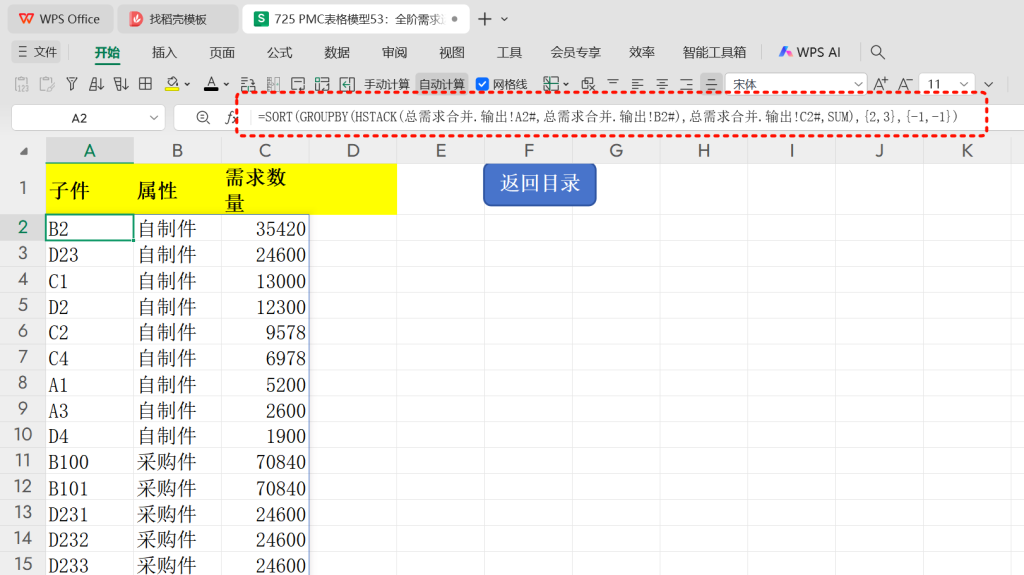Open the new tab options chevron
This screenshot has width=1024, height=575.
(504, 19)
